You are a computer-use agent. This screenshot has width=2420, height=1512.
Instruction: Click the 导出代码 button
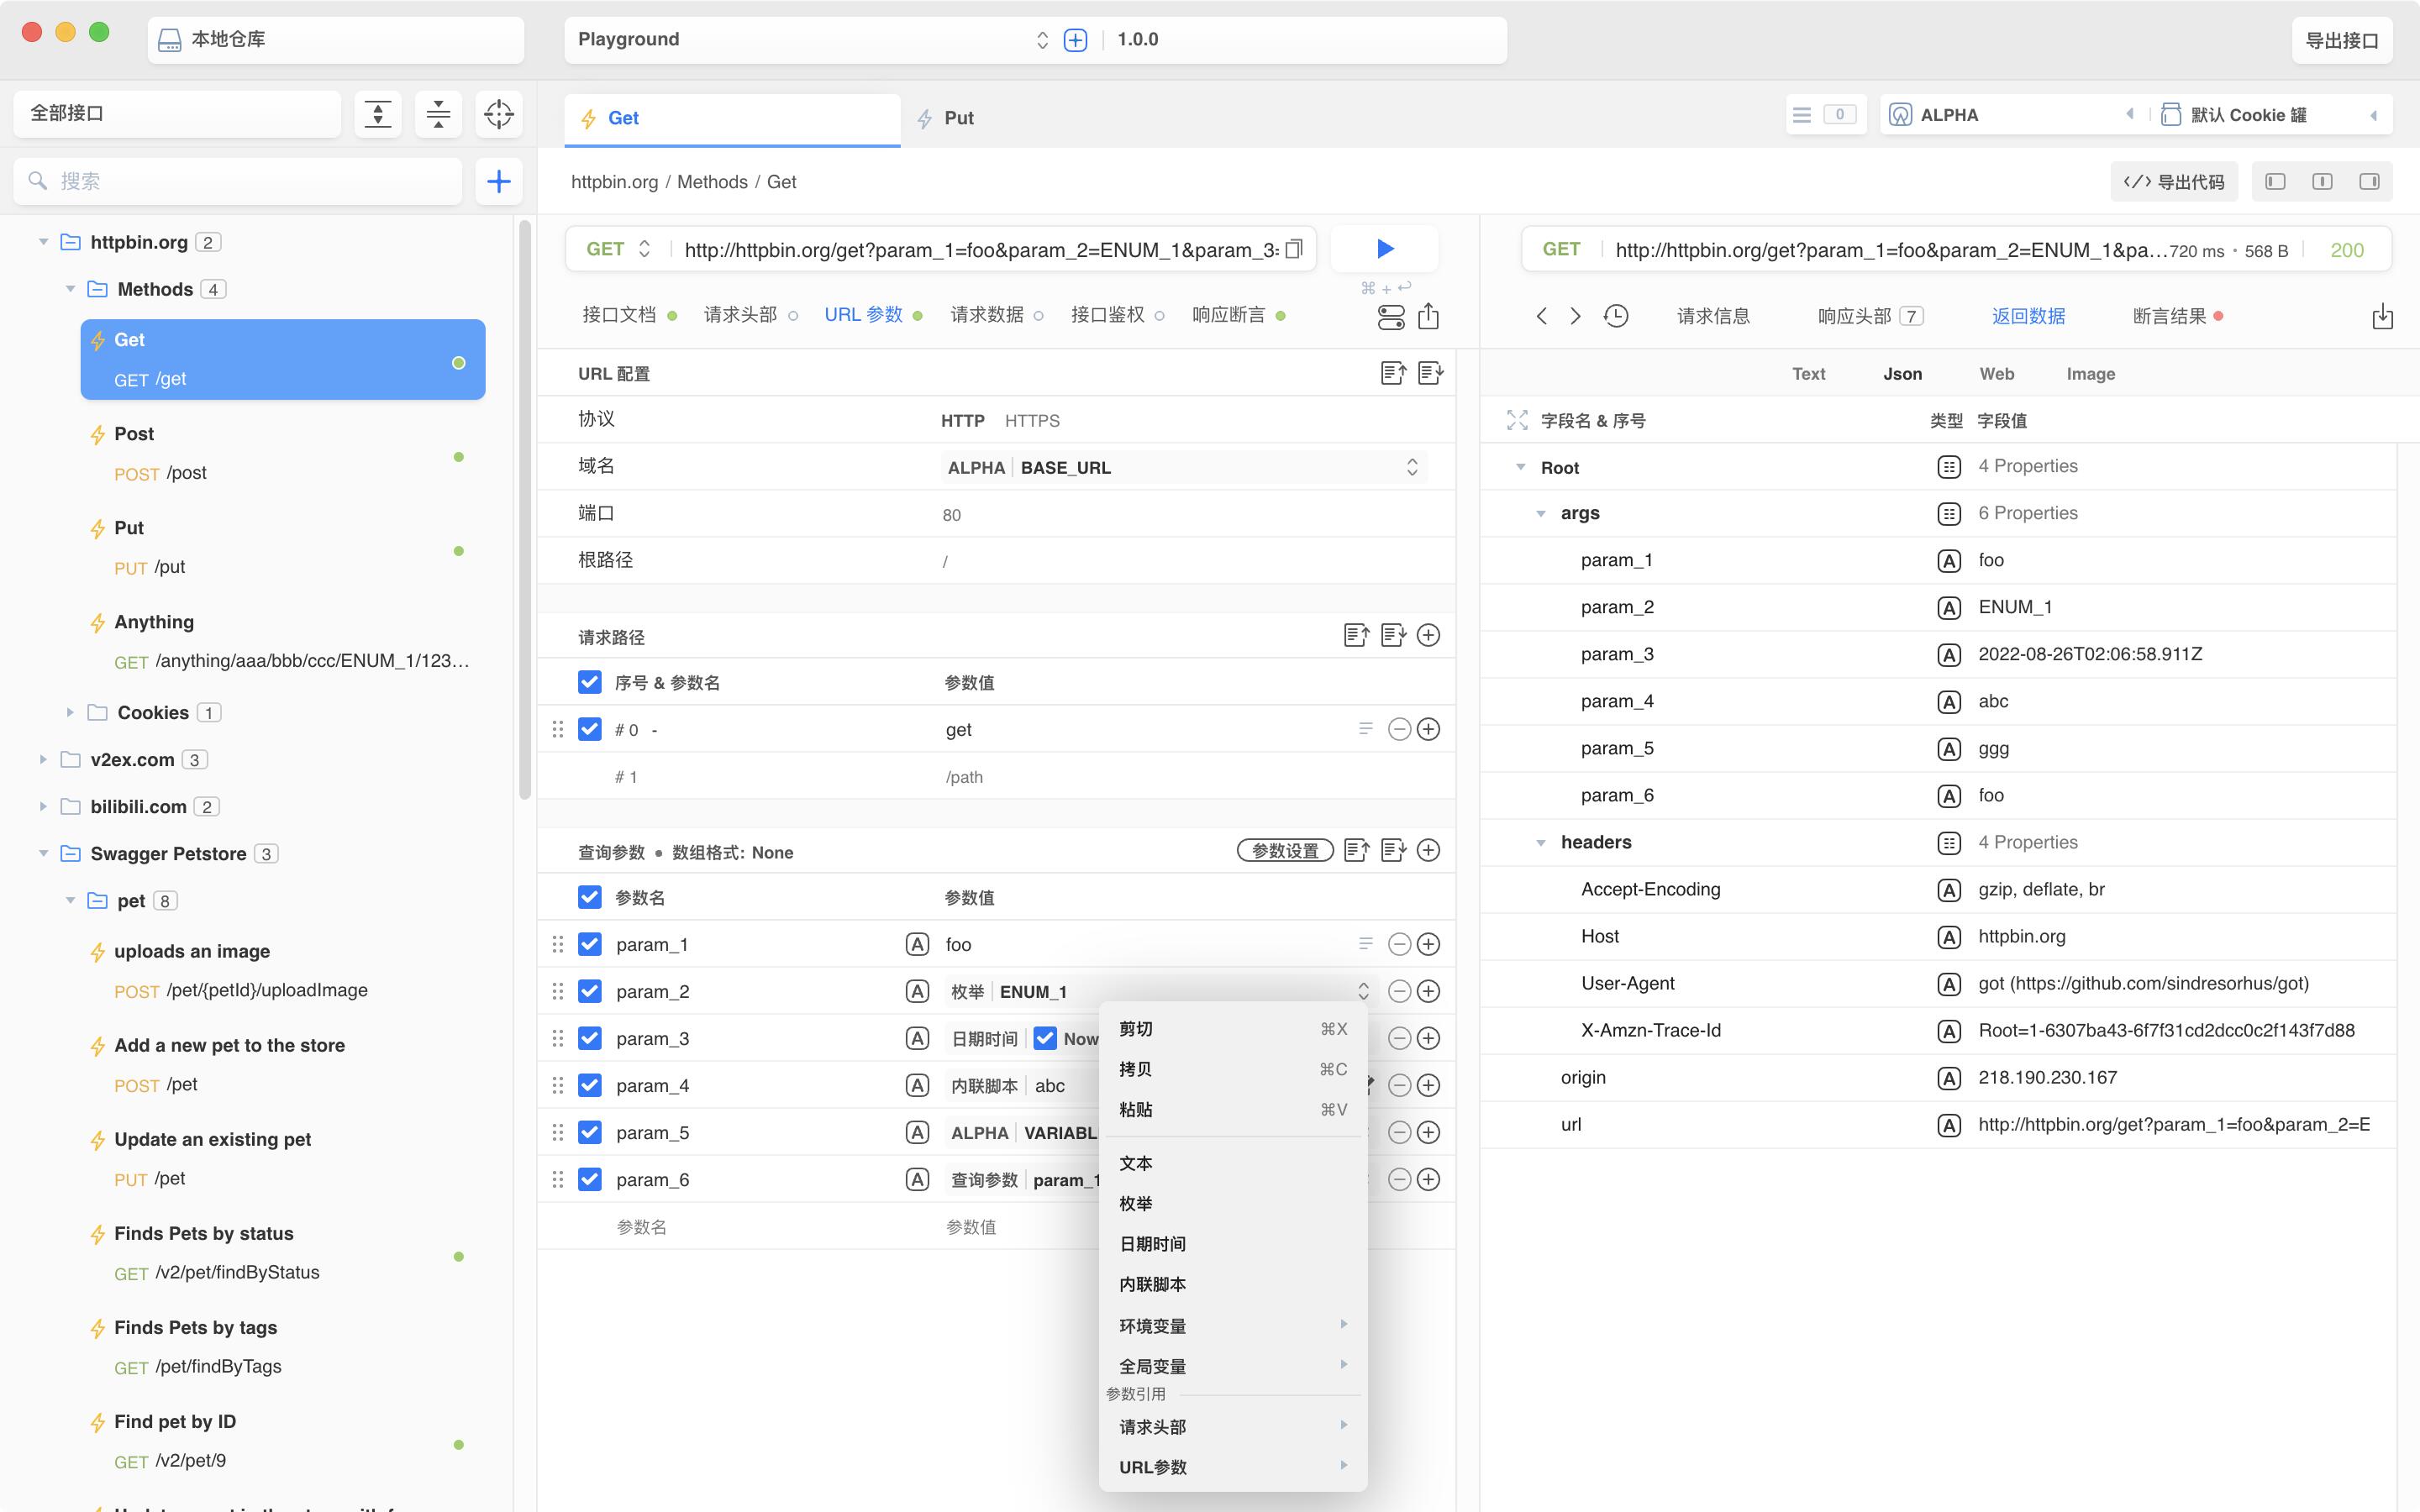(2174, 182)
